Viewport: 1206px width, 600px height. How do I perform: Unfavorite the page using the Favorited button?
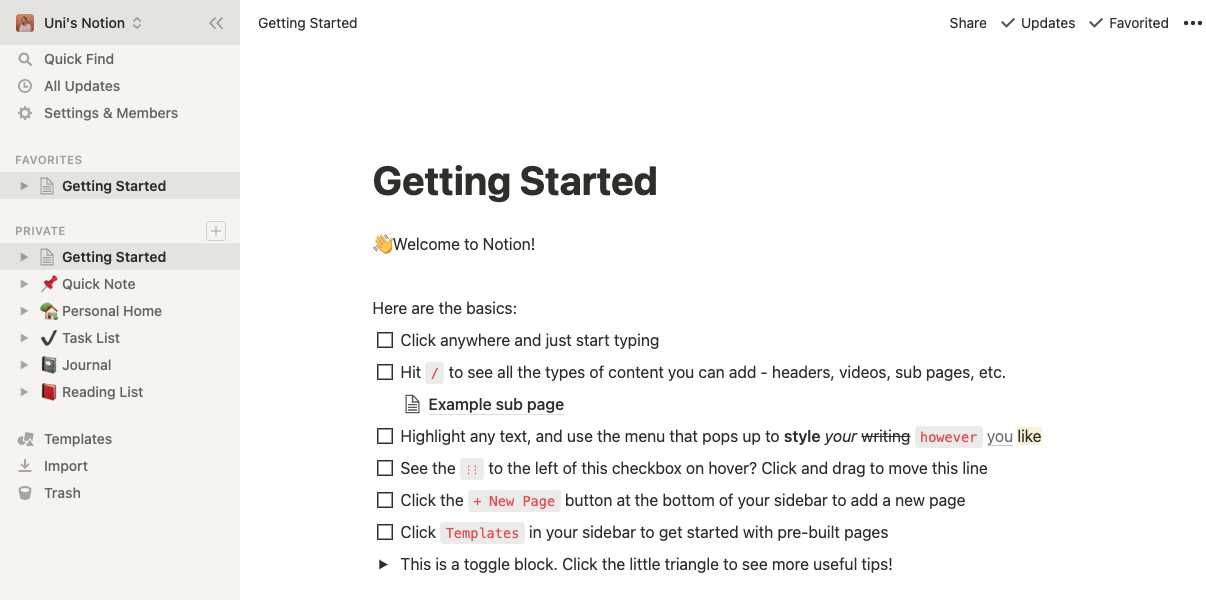click(x=1138, y=23)
